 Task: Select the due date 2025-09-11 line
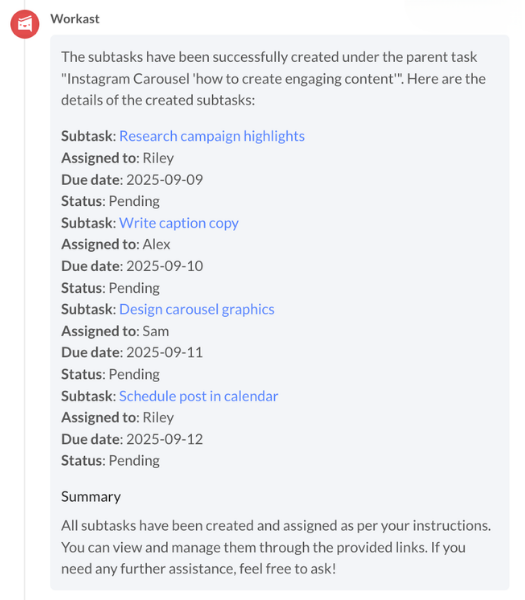[x=132, y=352]
